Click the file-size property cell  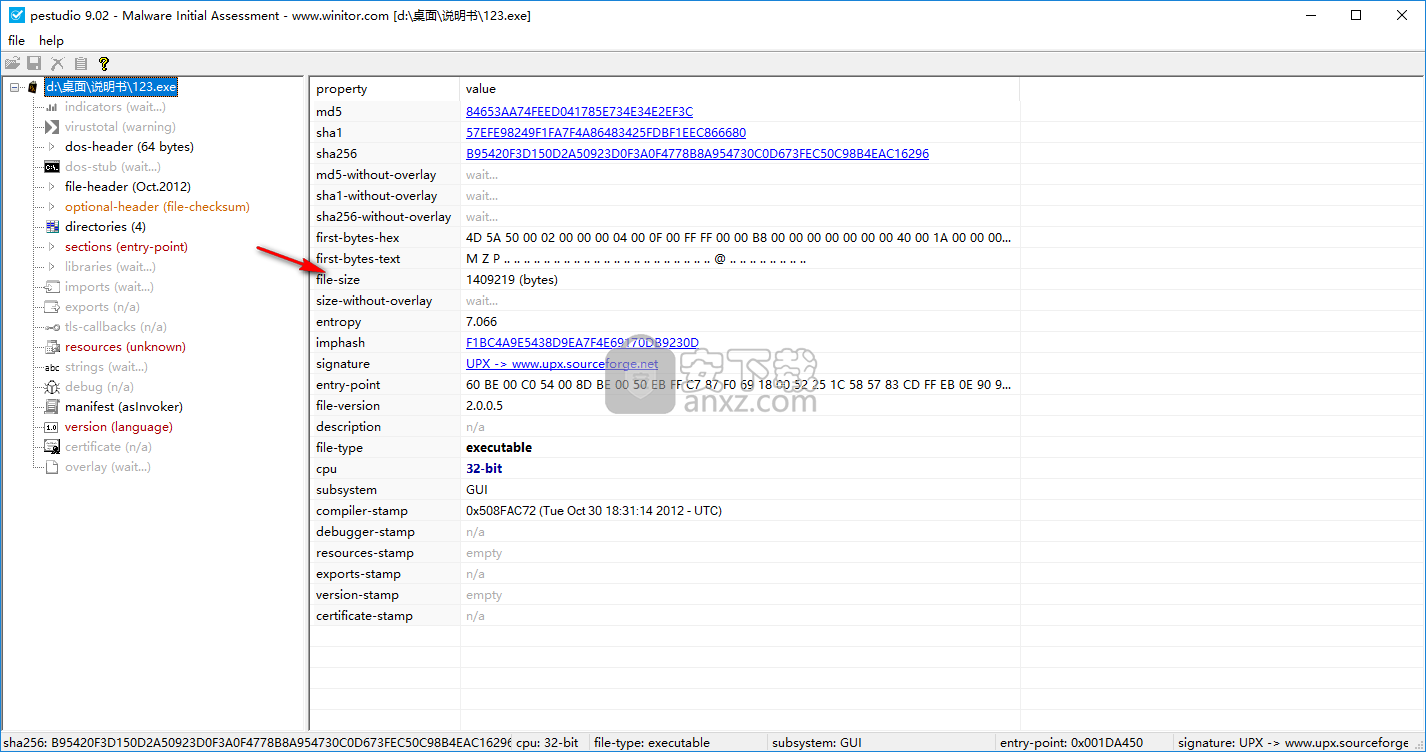(x=385, y=280)
